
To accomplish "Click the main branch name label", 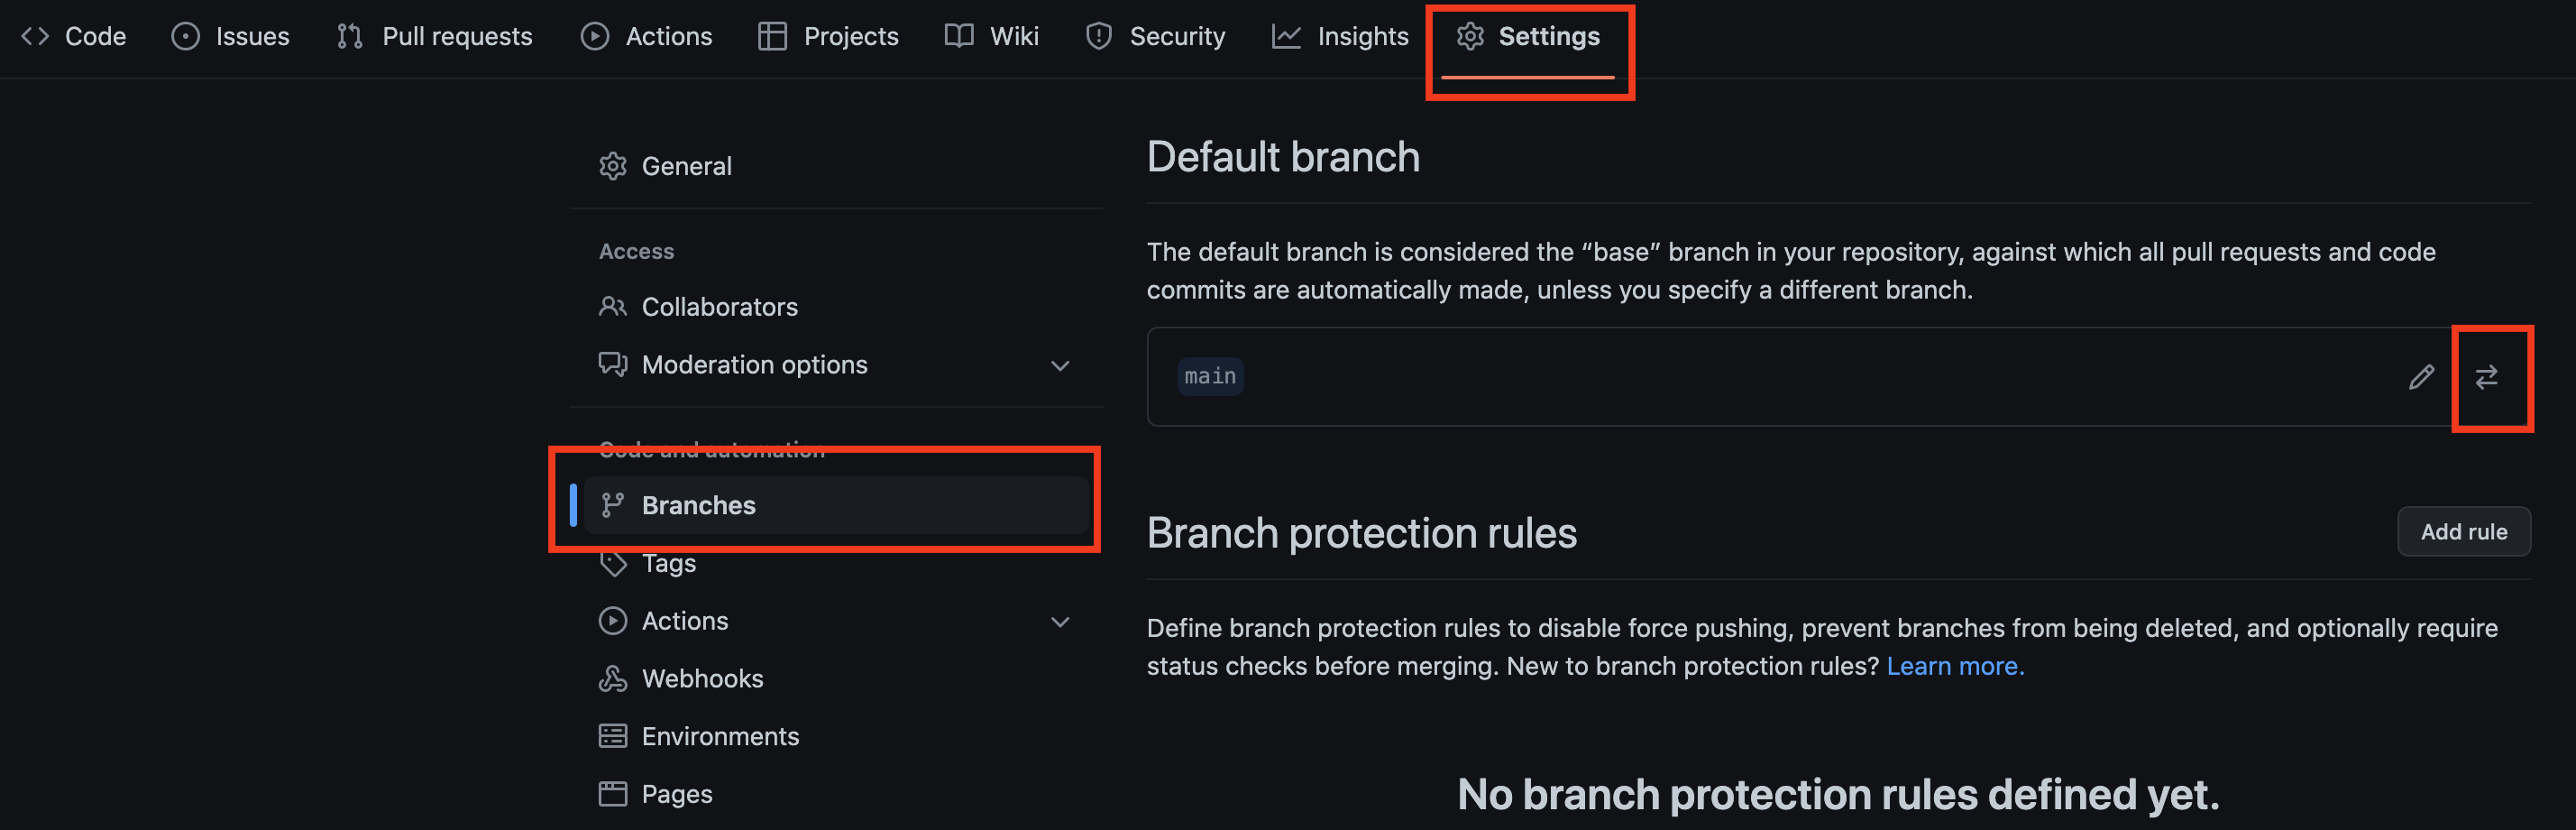I will [x=1210, y=377].
